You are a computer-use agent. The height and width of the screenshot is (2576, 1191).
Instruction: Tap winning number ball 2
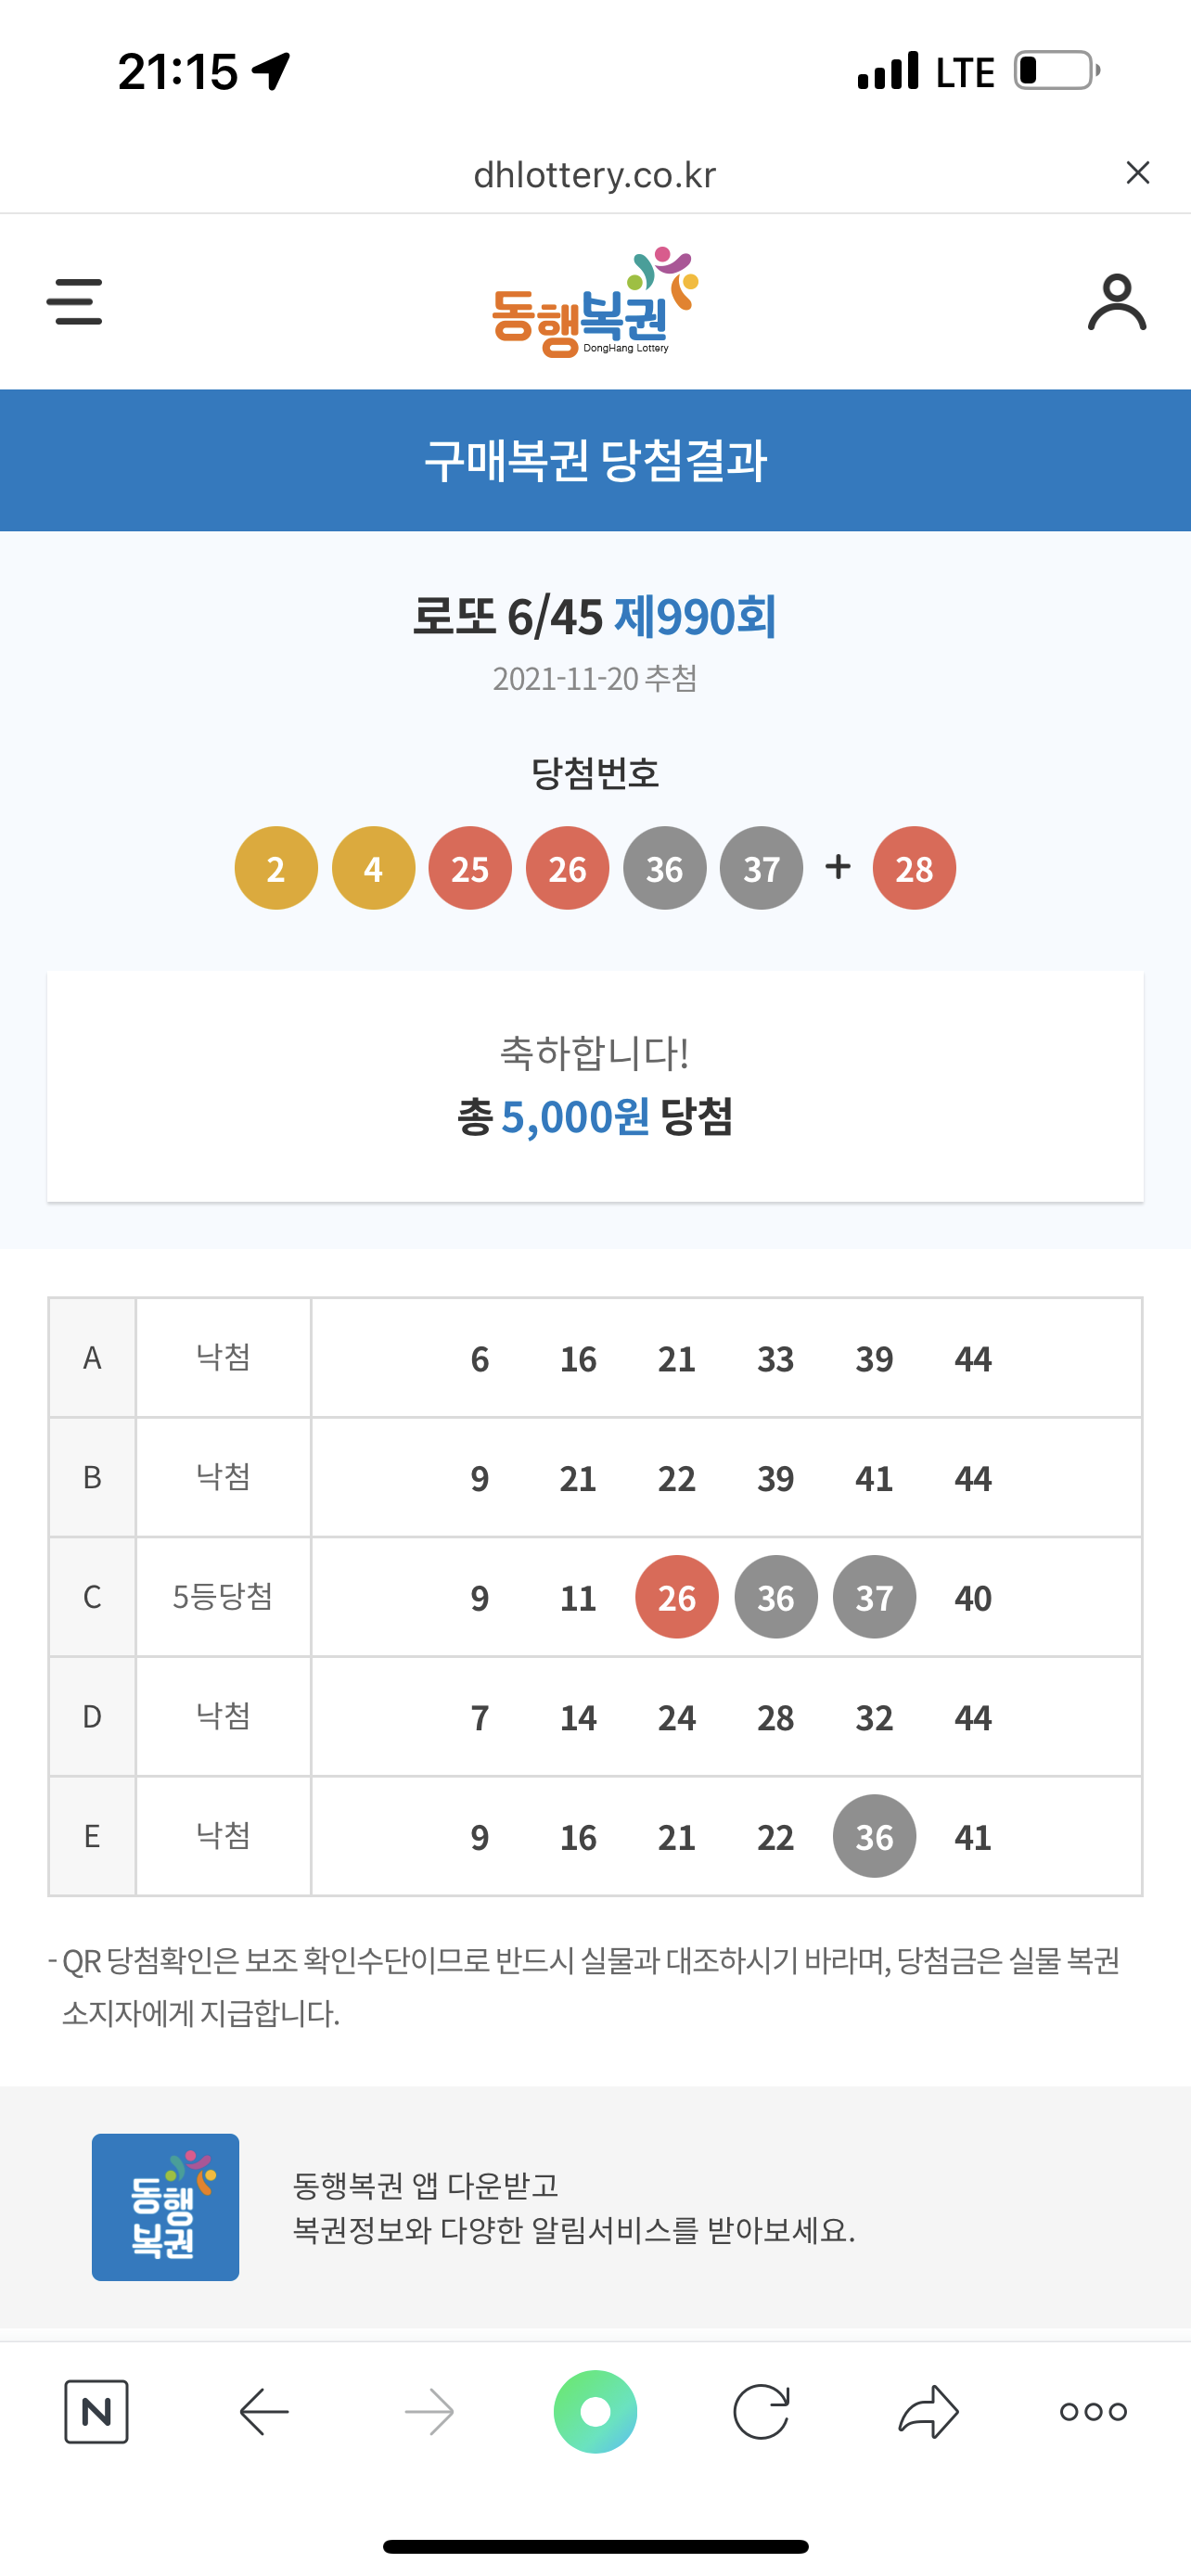(276, 868)
